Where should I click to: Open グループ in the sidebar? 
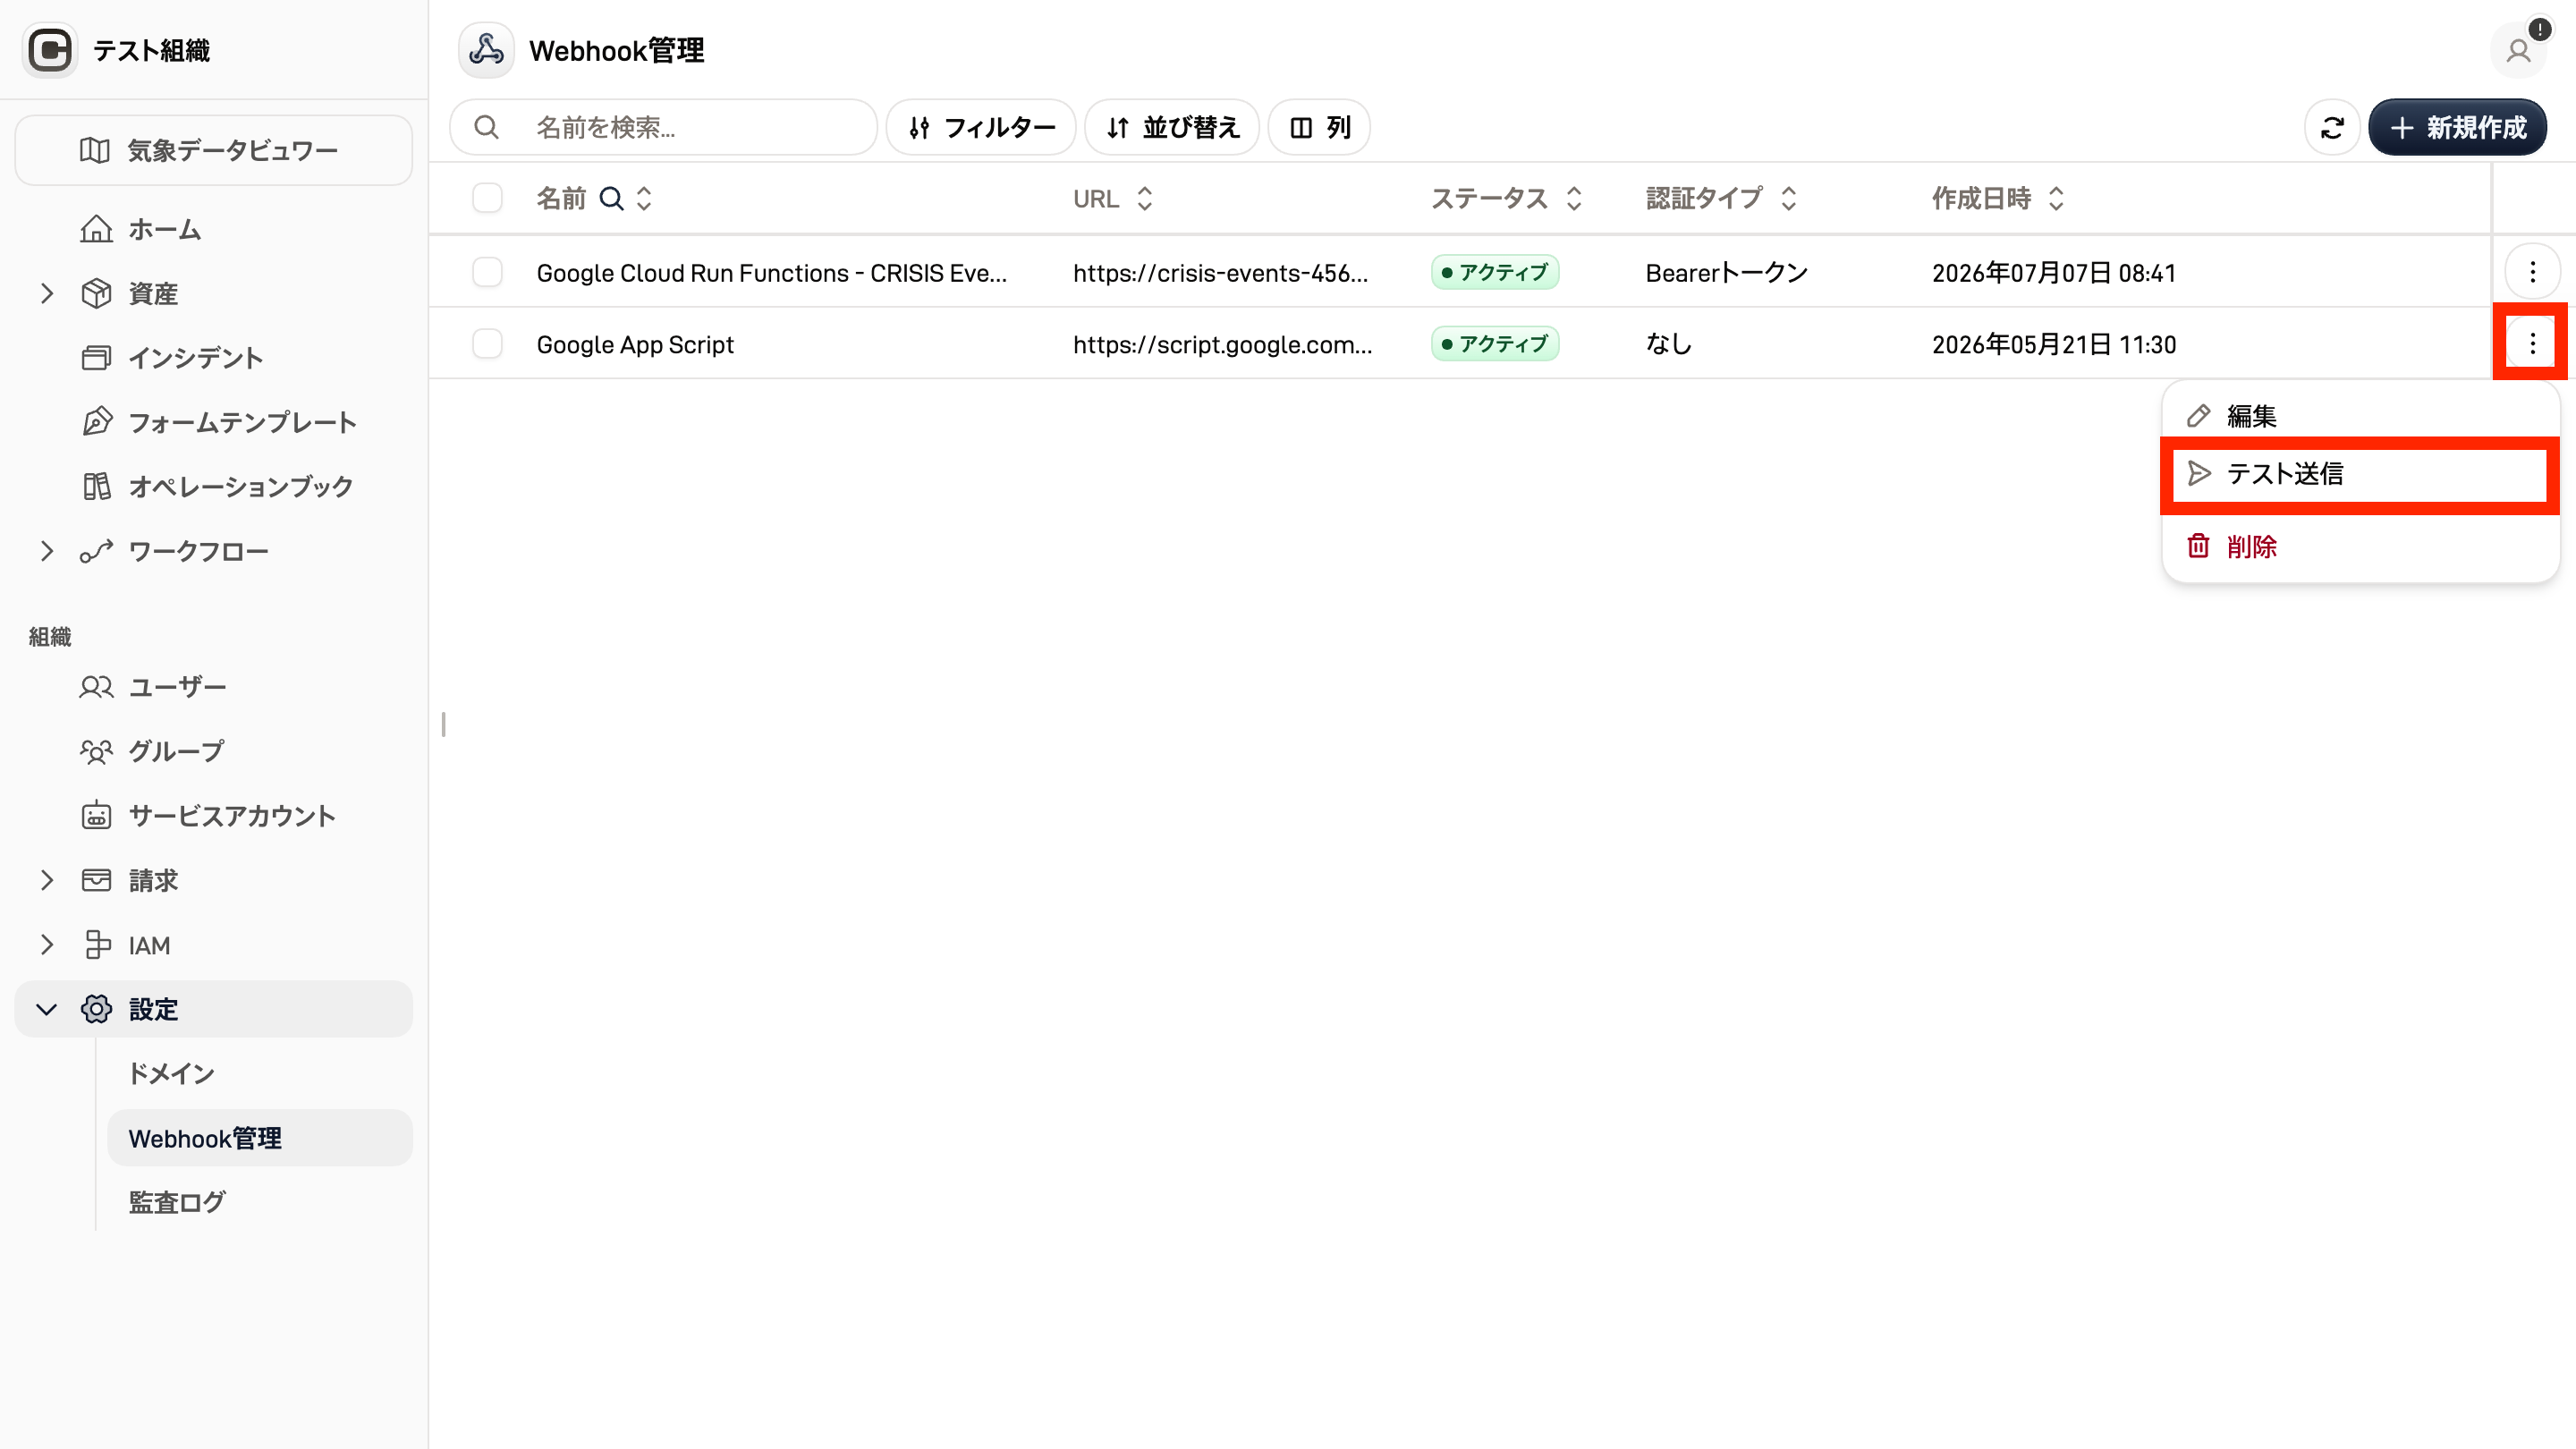pos(213,751)
